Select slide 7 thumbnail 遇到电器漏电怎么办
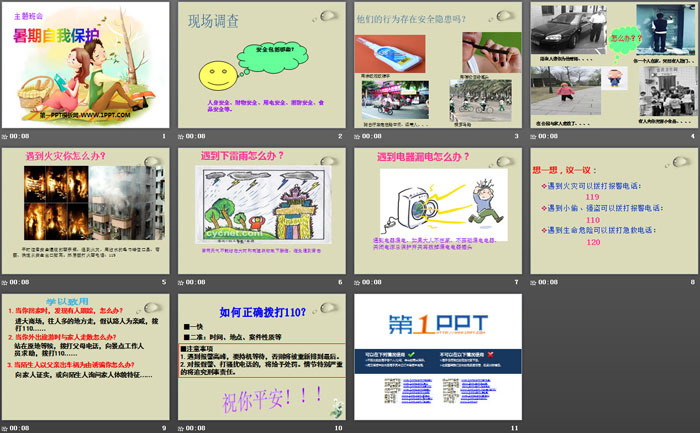The image size is (700, 433). 438,211
